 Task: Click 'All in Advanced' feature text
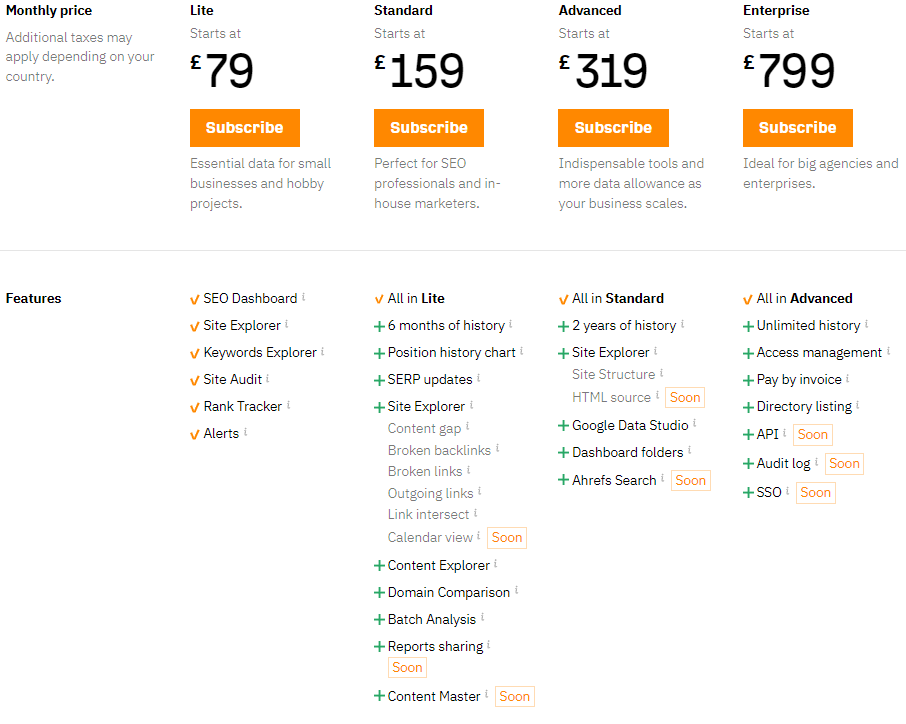coord(804,298)
